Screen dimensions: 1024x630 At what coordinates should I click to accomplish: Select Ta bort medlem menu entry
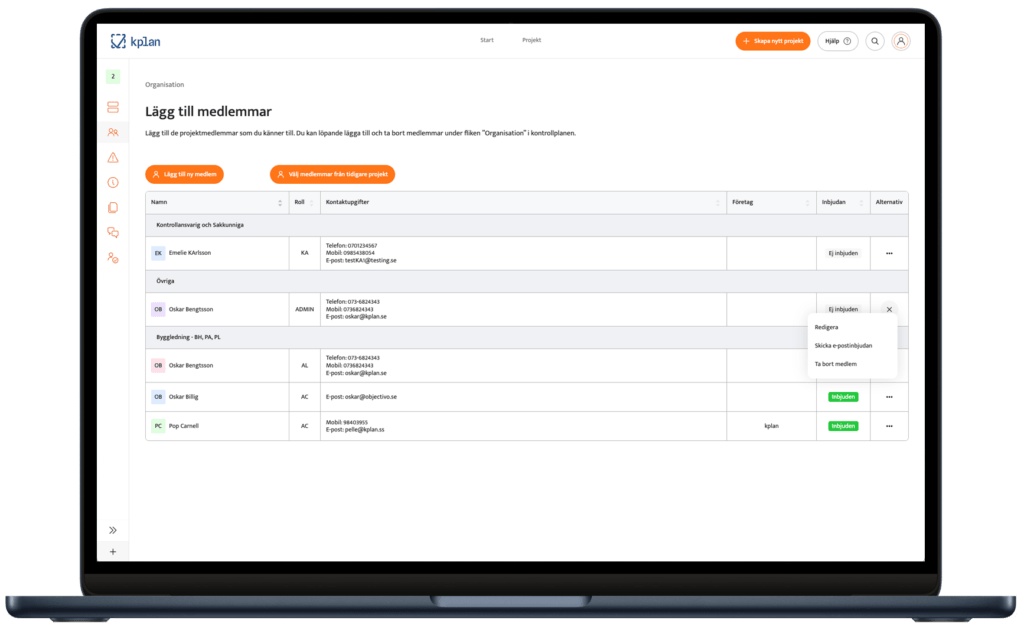point(835,364)
